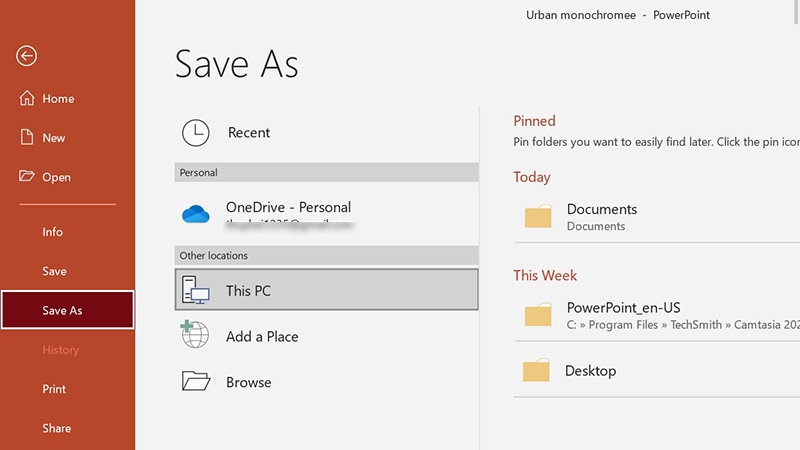Open the PowerPoint_en-US folder entry
Screen dimensions: 800x450
[x=657, y=315]
